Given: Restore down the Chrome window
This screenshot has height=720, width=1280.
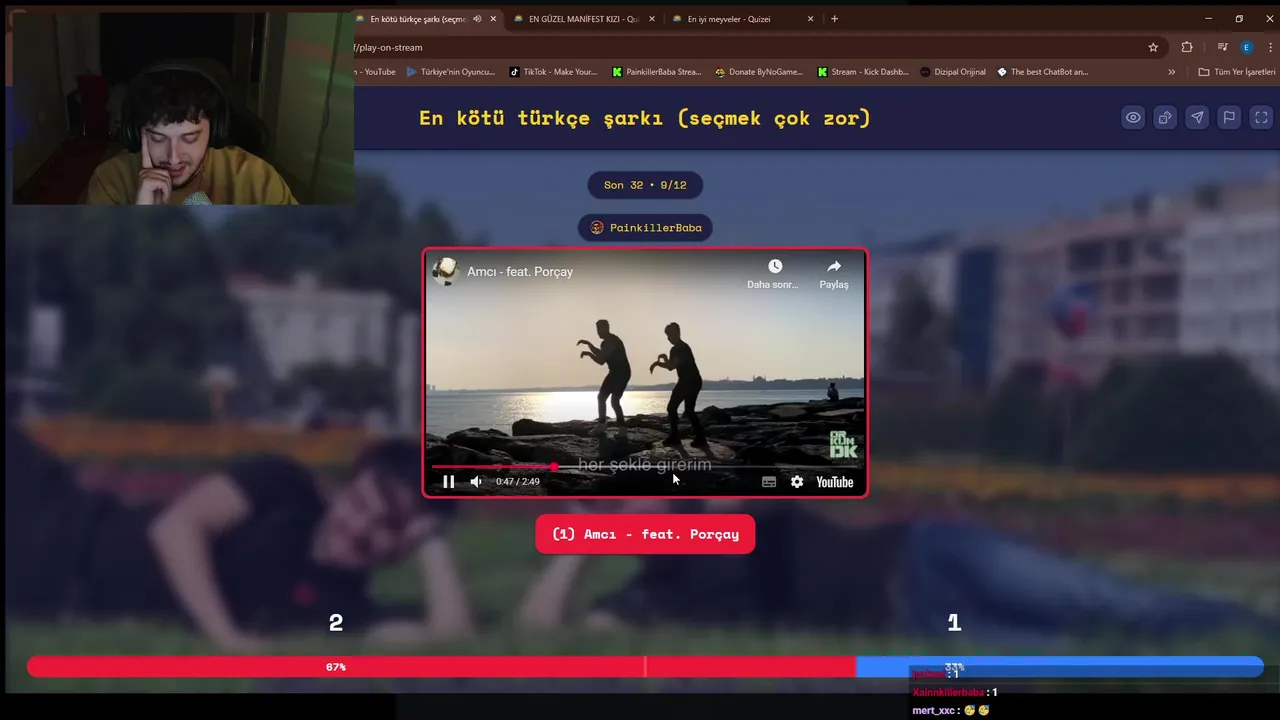Looking at the screenshot, I should tap(1239, 19).
